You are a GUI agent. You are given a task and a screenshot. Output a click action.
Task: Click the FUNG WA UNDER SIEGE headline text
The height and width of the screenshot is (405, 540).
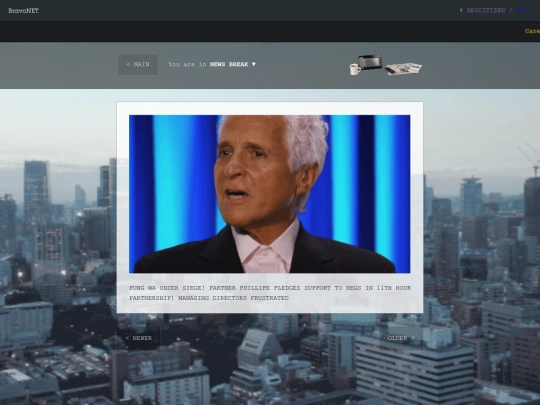[270, 293]
